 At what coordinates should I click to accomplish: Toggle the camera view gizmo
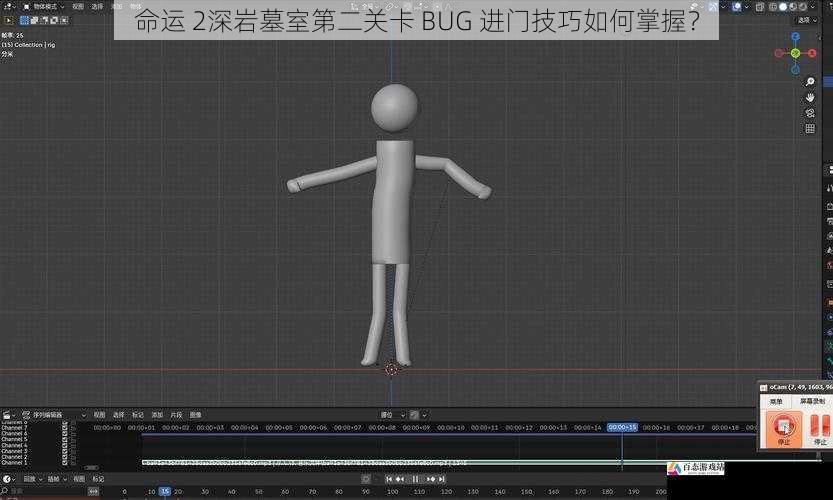tap(810, 113)
